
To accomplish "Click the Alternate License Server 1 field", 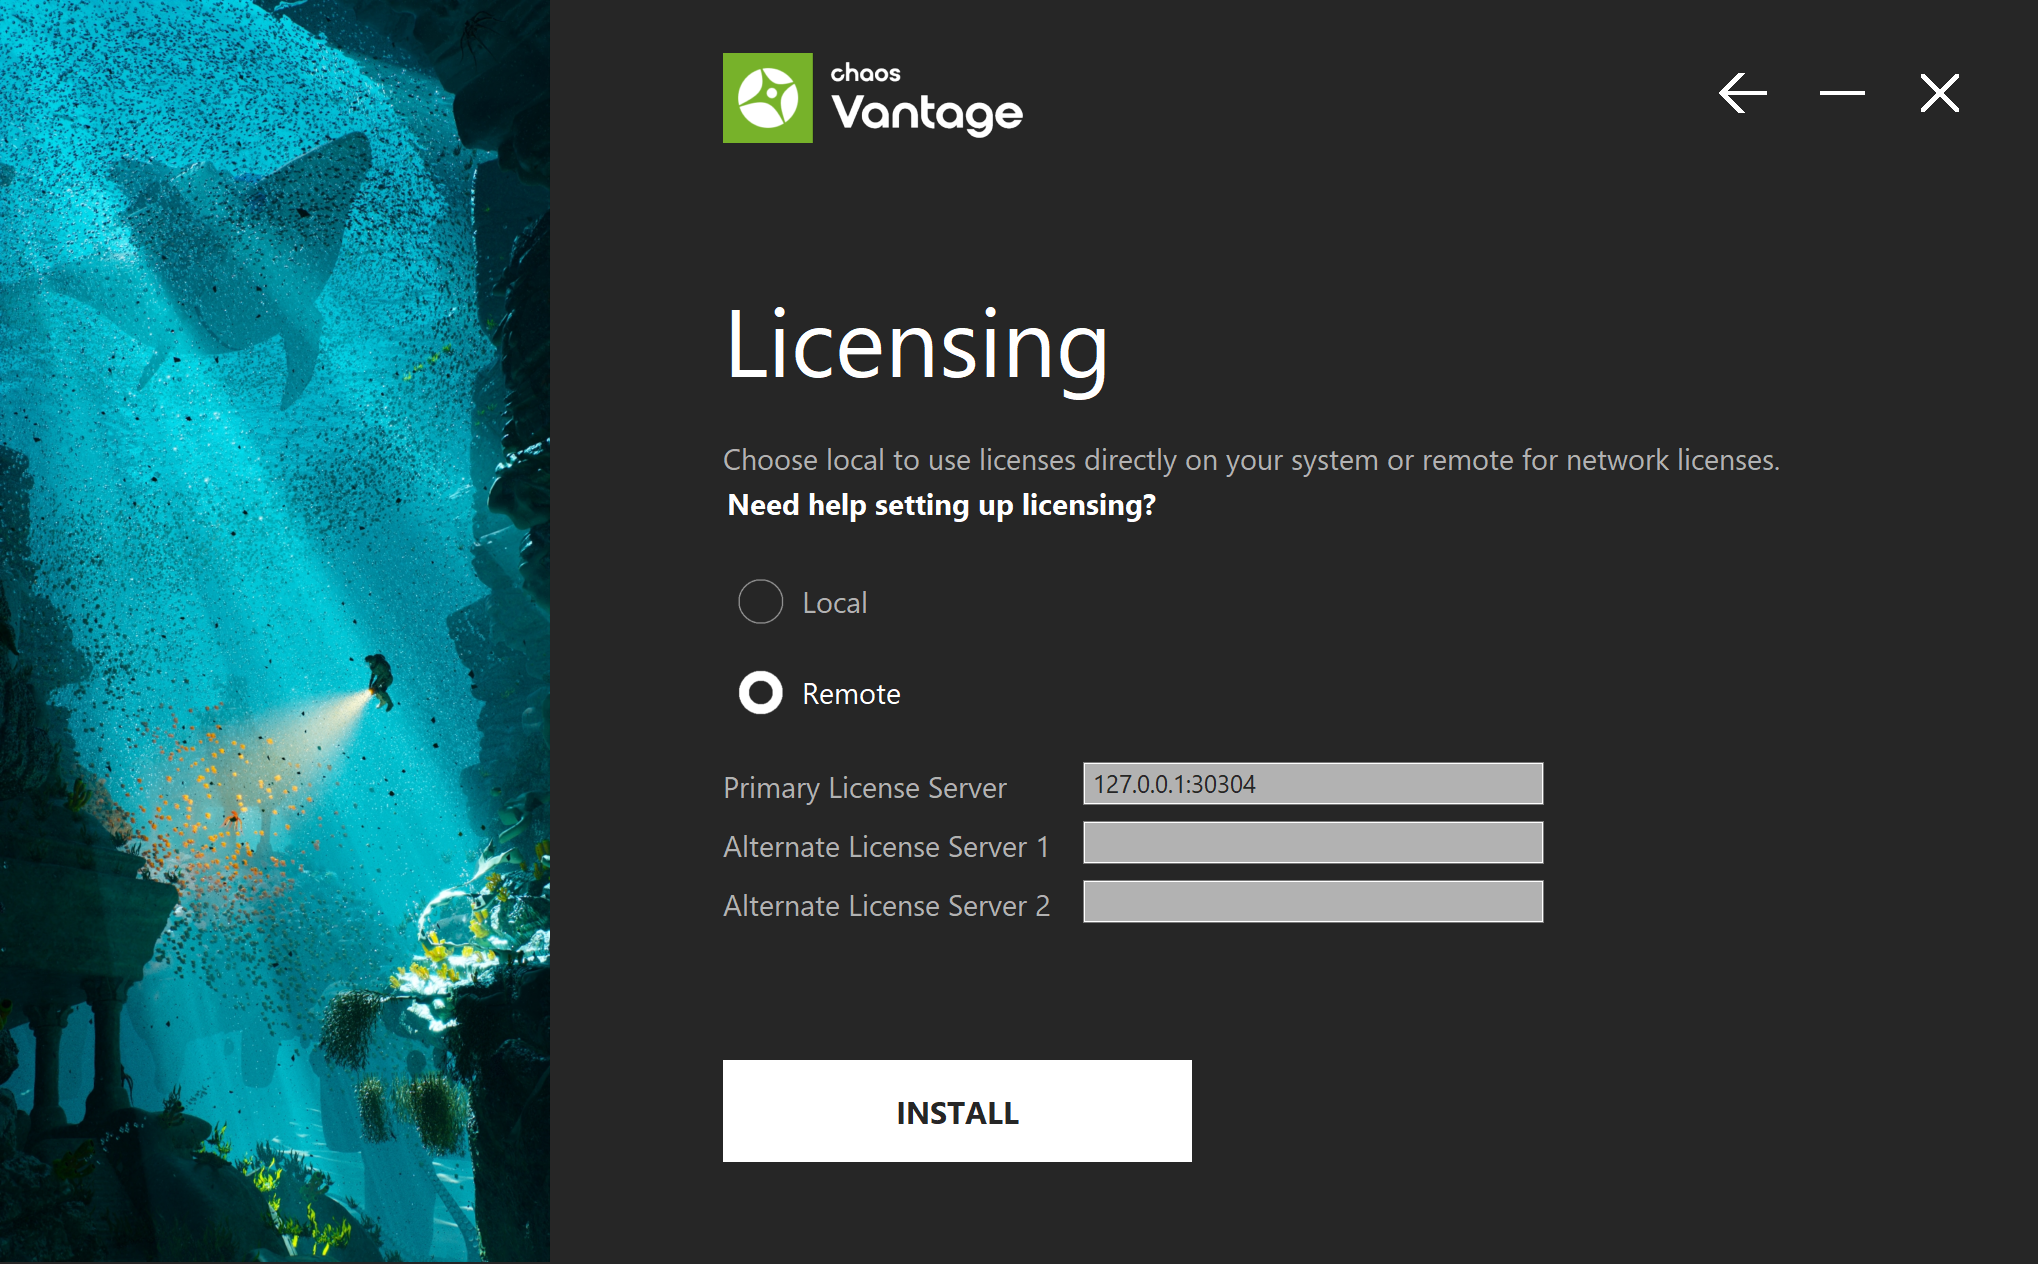I will [1313, 843].
